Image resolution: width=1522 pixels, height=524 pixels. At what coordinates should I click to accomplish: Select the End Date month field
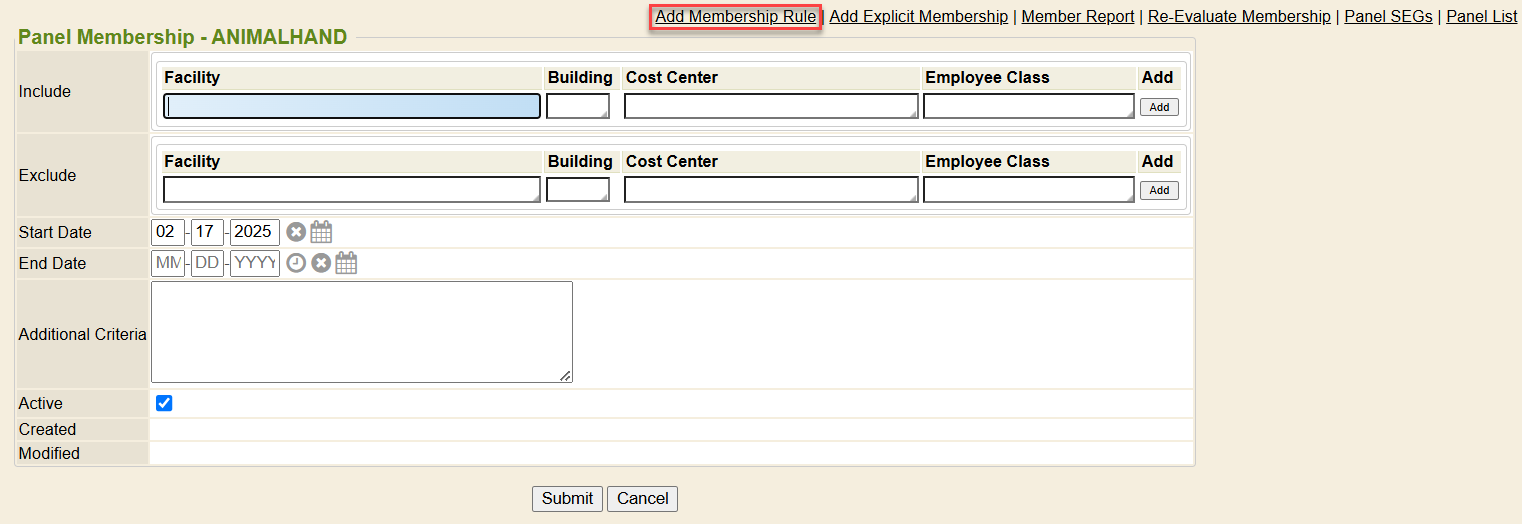(x=168, y=263)
